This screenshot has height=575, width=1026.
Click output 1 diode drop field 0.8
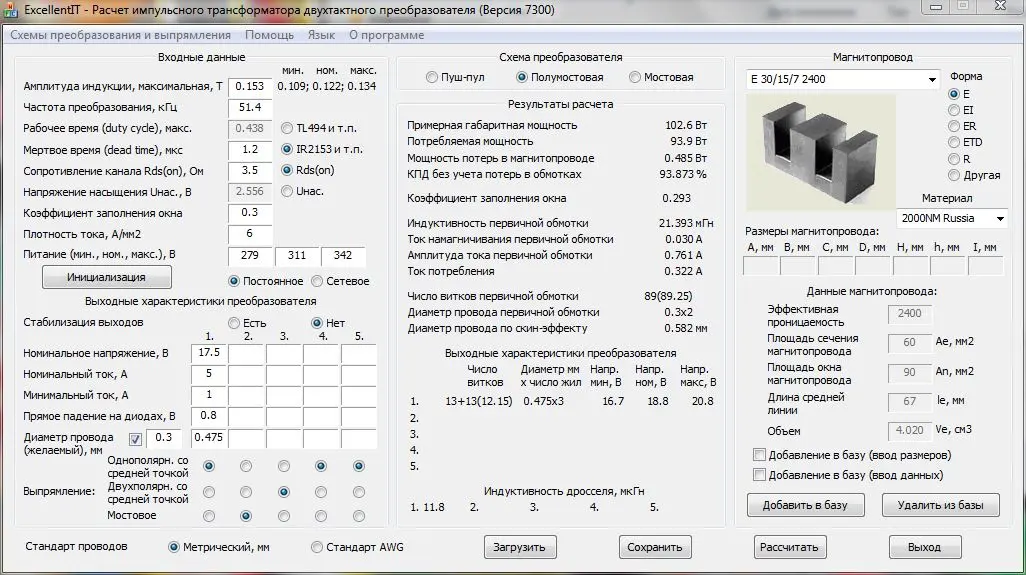[209, 416]
